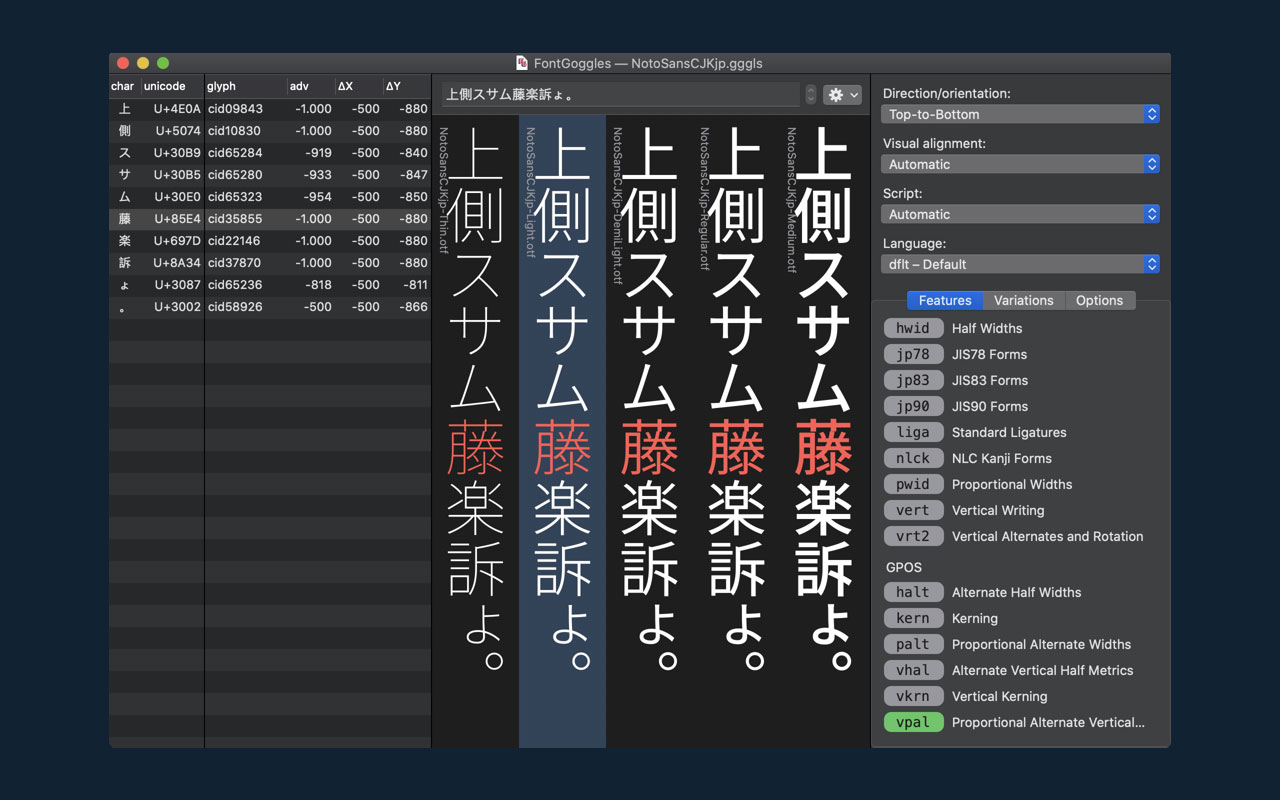Select the row with unicode U+5074

coord(270,131)
